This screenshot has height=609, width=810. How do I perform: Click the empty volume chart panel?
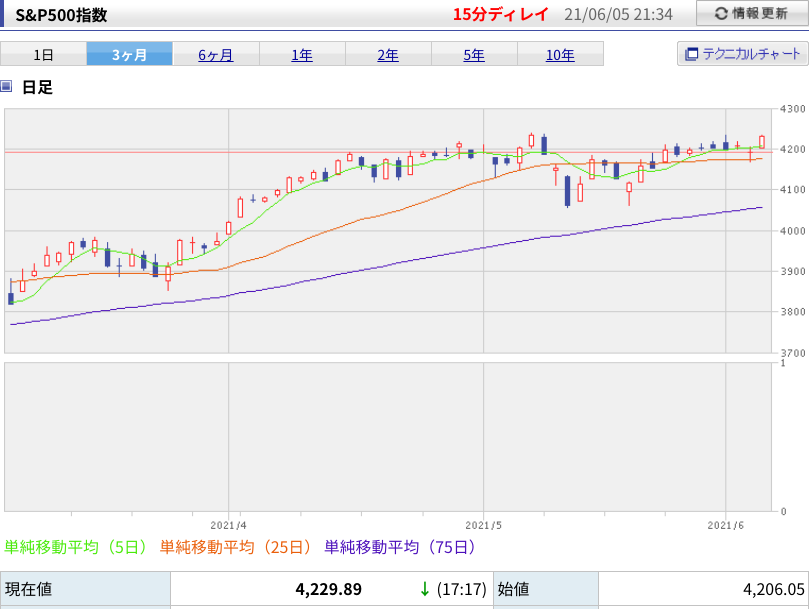point(388,436)
